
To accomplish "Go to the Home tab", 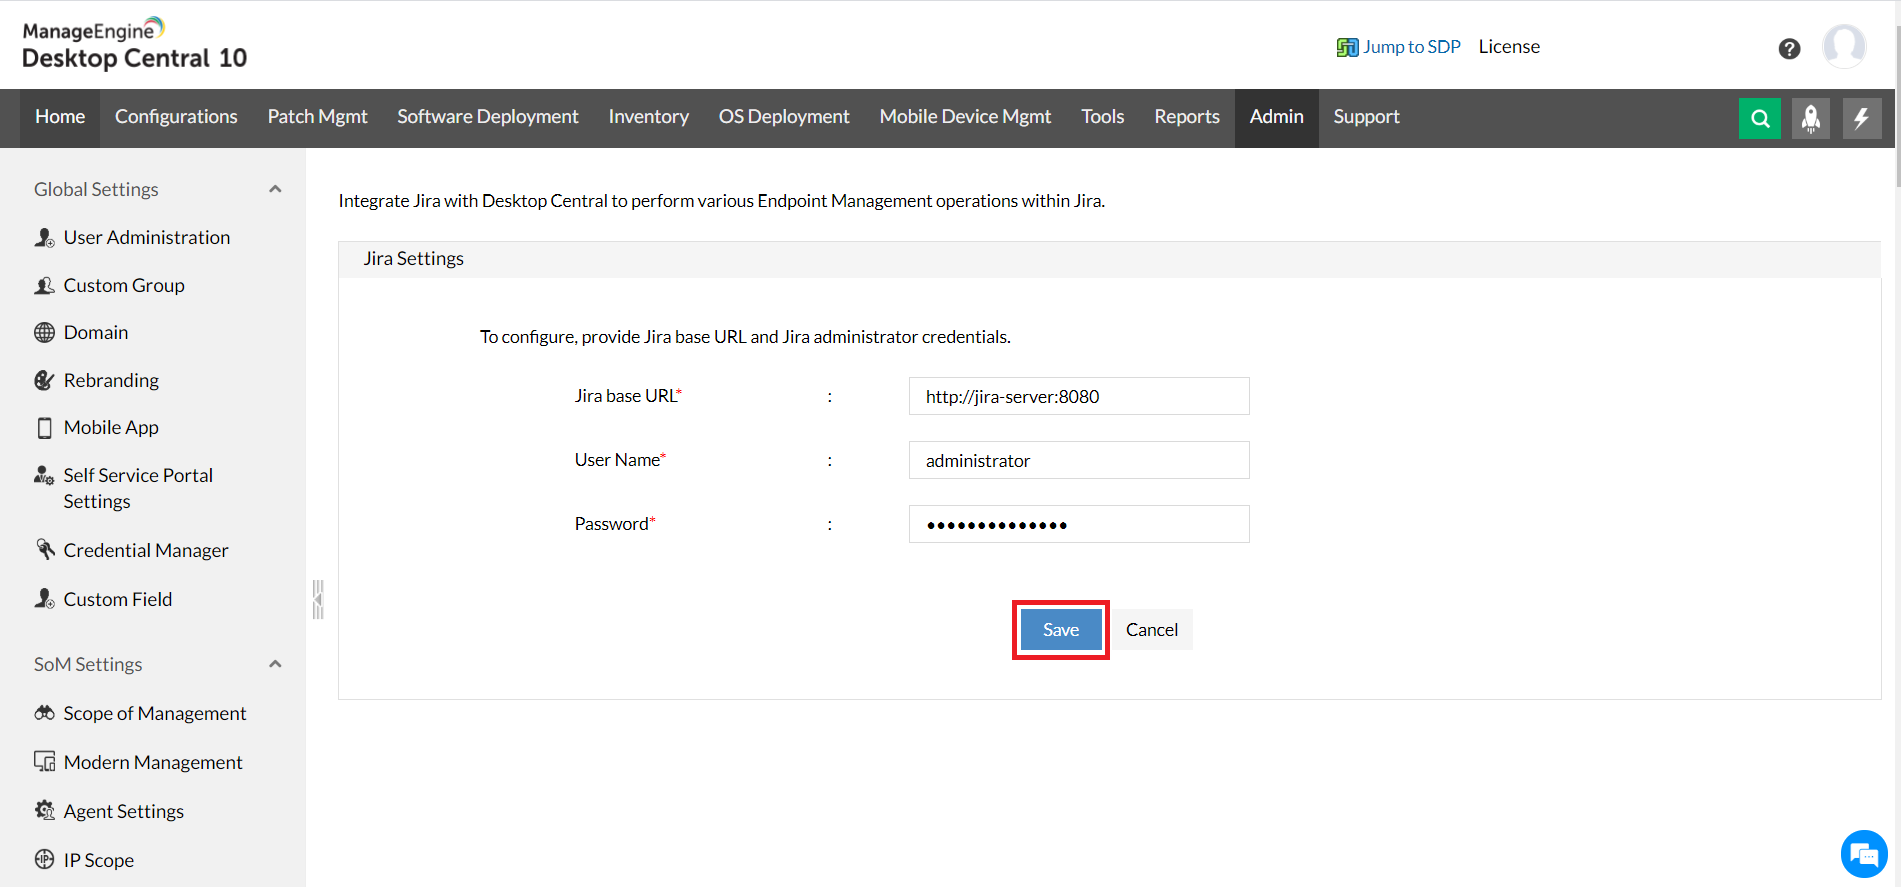I will pos(60,117).
